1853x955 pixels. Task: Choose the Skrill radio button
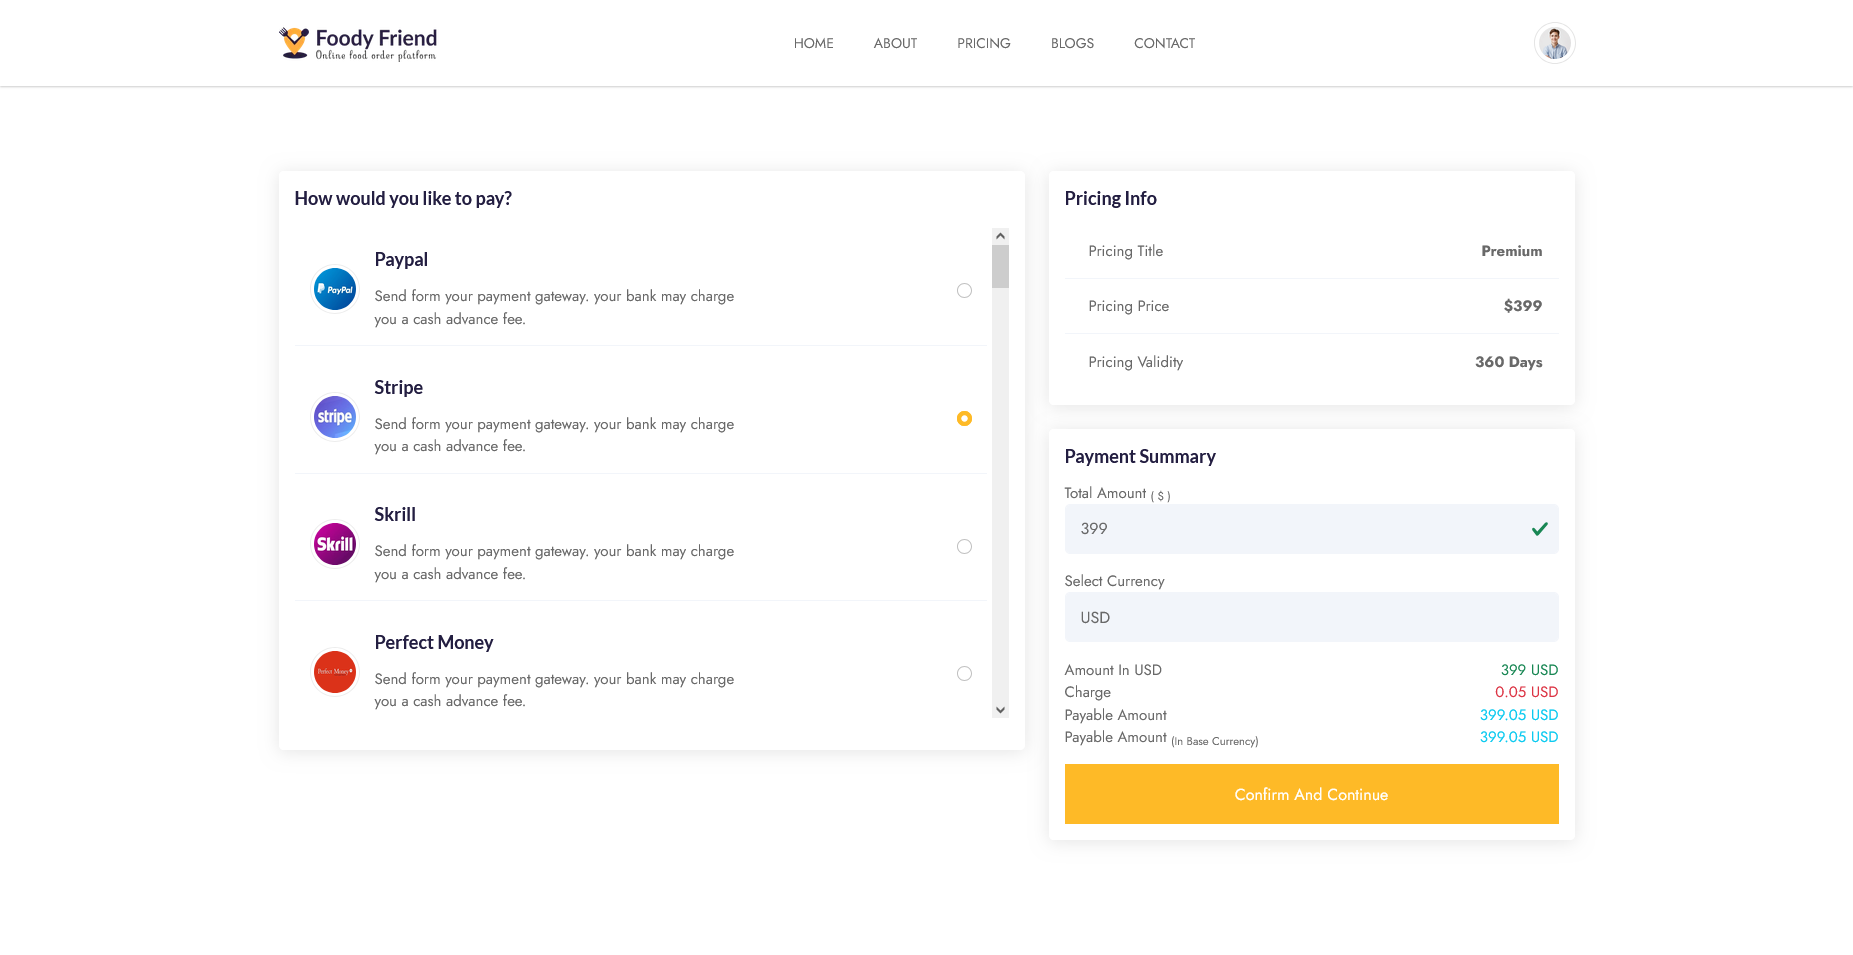click(x=964, y=546)
